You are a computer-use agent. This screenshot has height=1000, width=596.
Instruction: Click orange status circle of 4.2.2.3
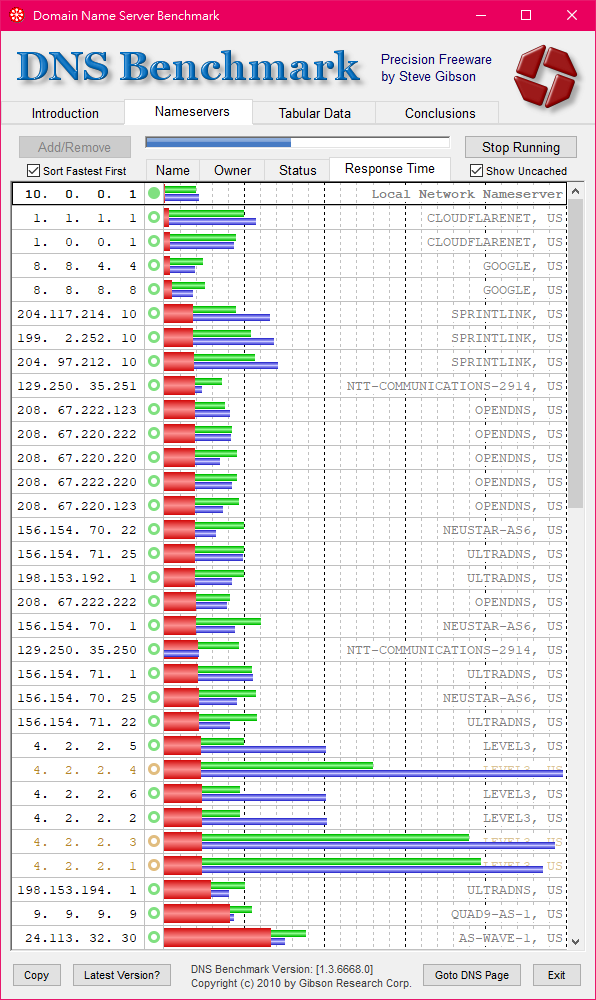tap(154, 841)
